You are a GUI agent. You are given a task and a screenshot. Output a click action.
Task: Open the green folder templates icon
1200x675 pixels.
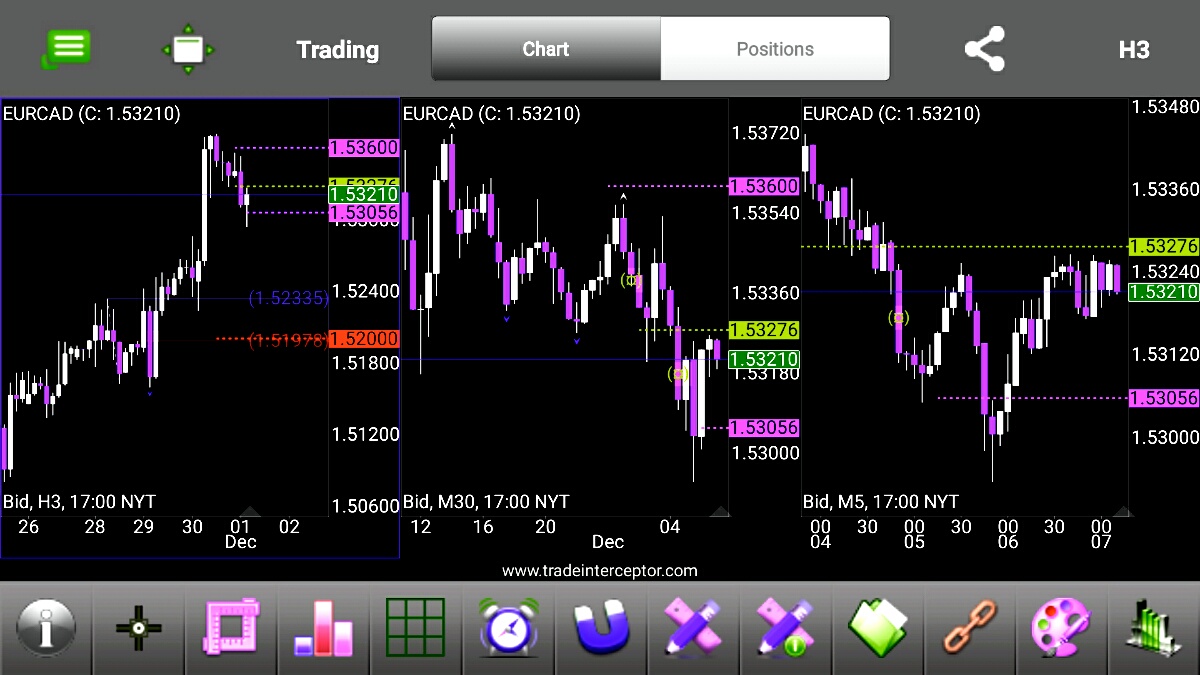877,629
